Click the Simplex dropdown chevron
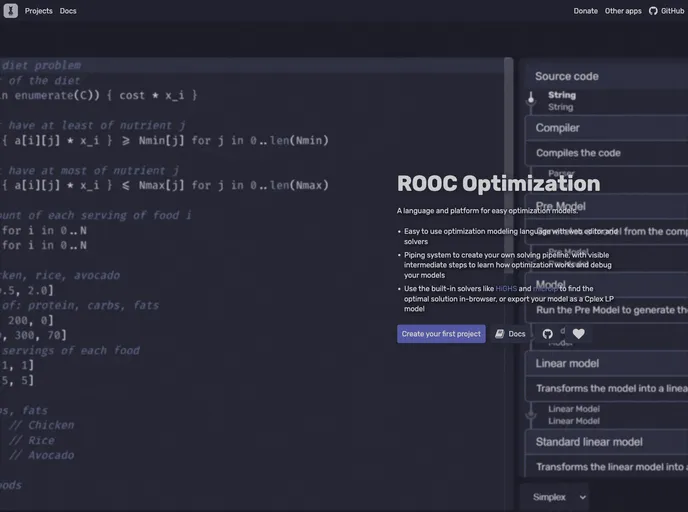The height and width of the screenshot is (512, 688). click(583, 498)
